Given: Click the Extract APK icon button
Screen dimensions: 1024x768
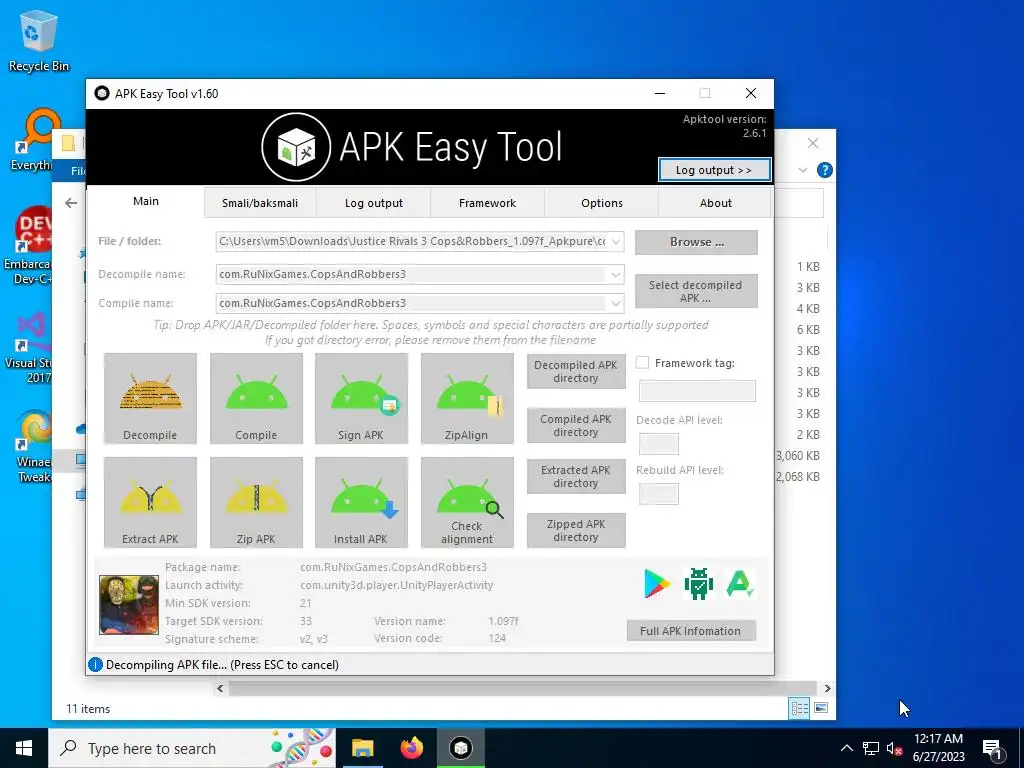Looking at the screenshot, I should click(150, 502).
